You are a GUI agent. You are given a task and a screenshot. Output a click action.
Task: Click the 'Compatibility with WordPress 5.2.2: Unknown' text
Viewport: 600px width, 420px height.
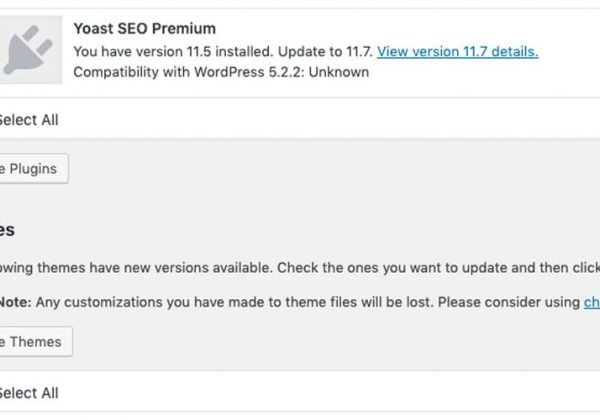tap(221, 72)
